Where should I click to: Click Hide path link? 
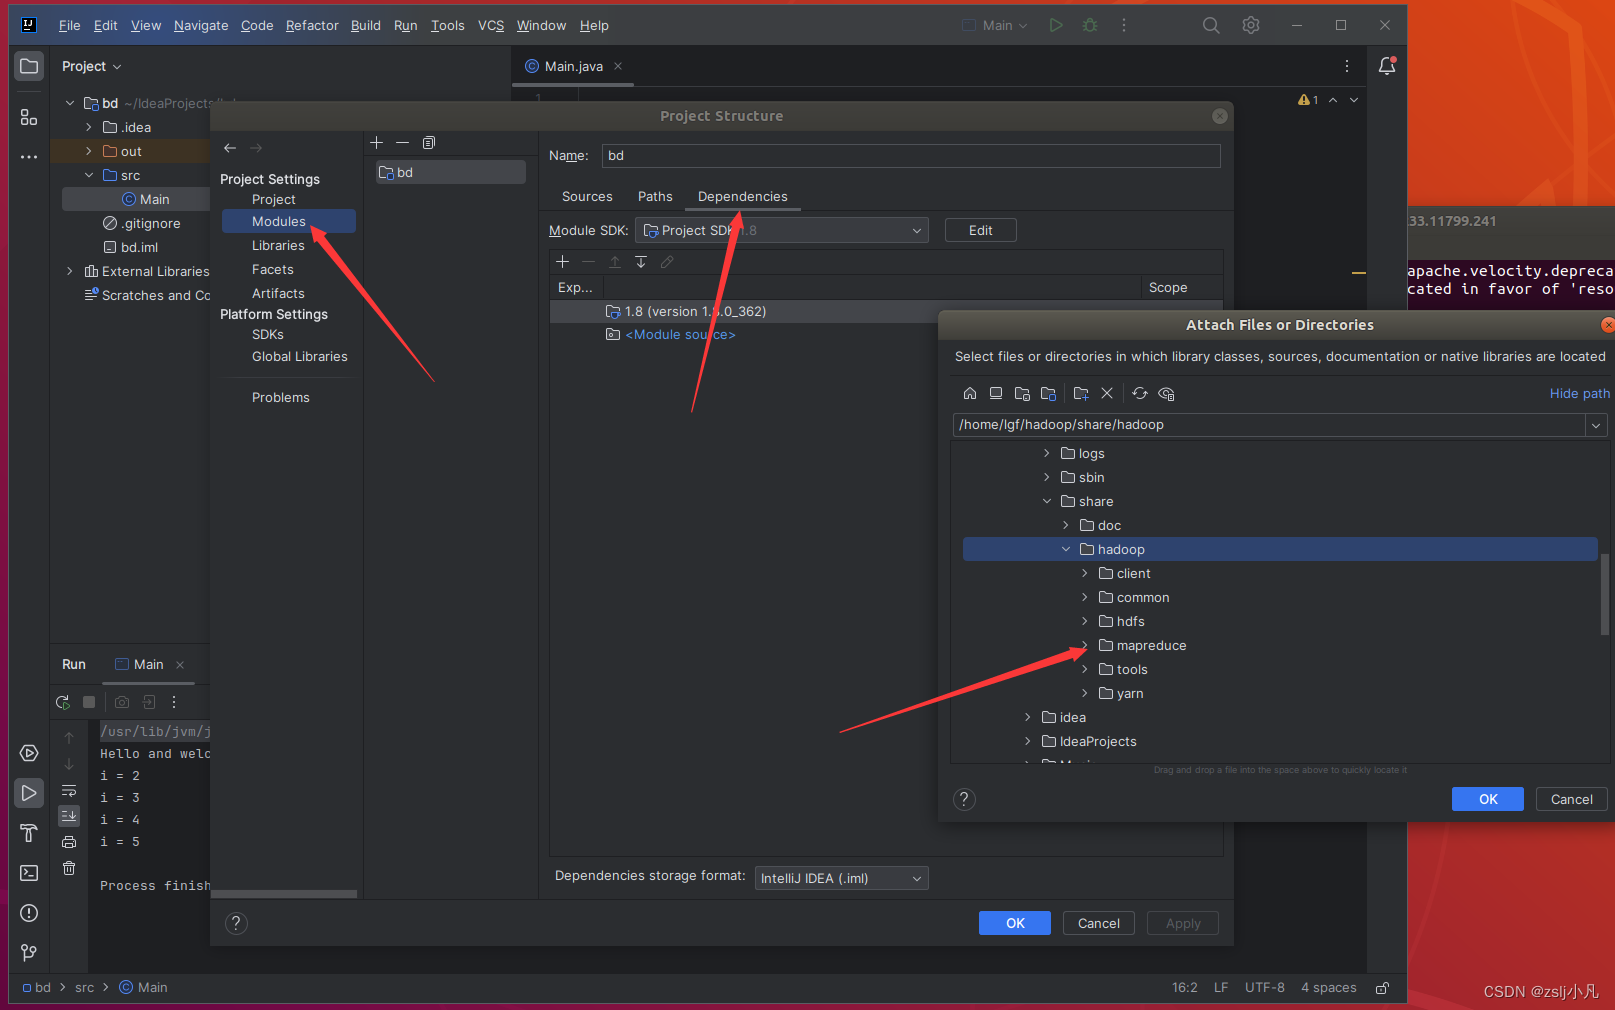pos(1580,394)
